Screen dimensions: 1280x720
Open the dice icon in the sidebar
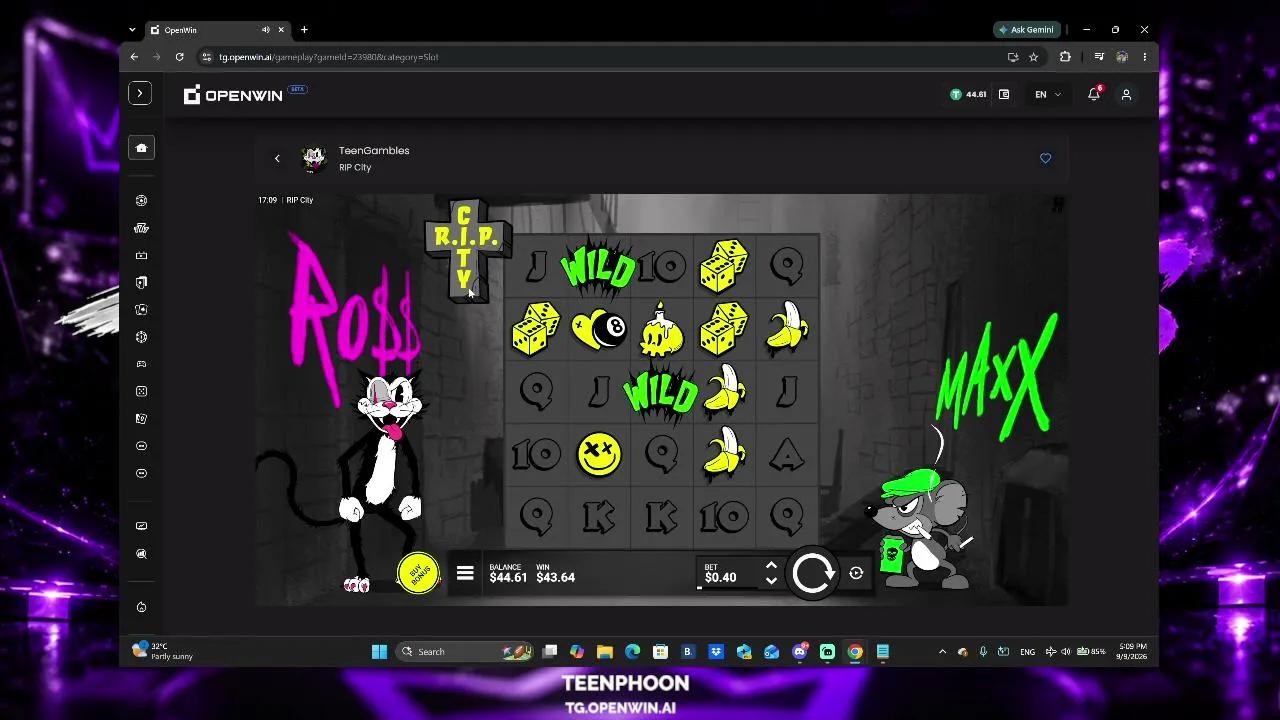141,391
